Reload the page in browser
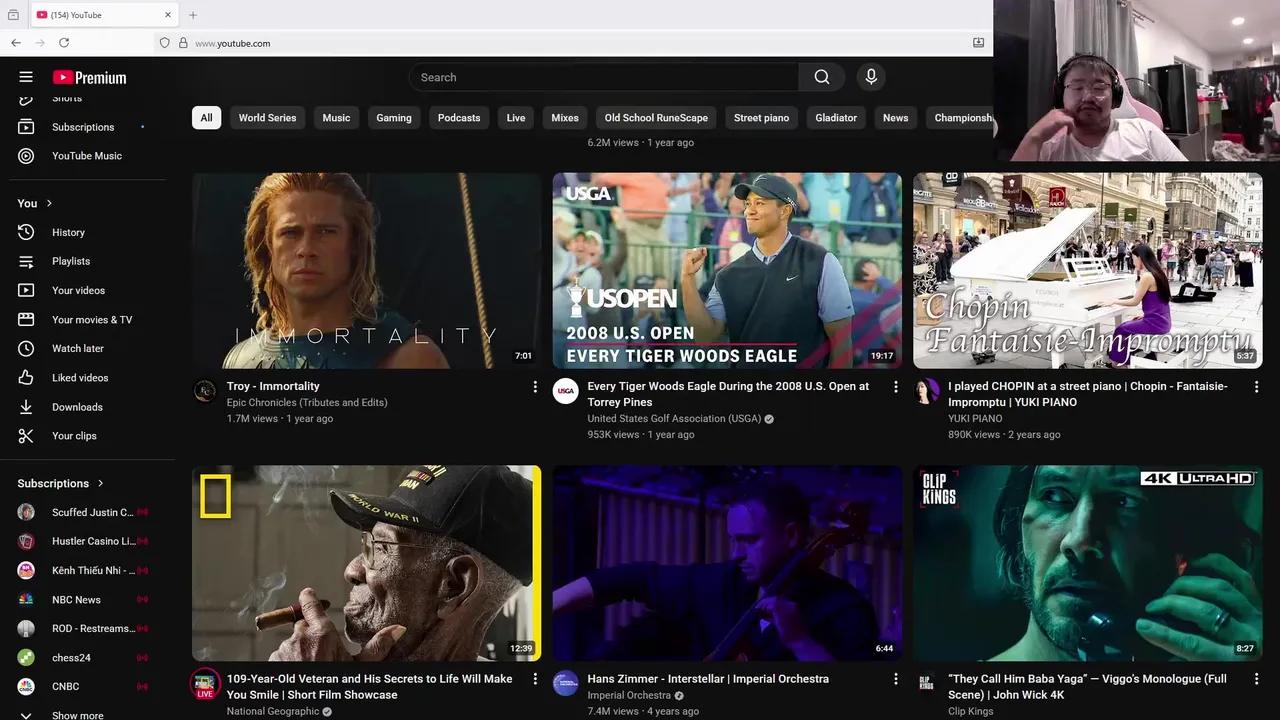 tap(64, 43)
